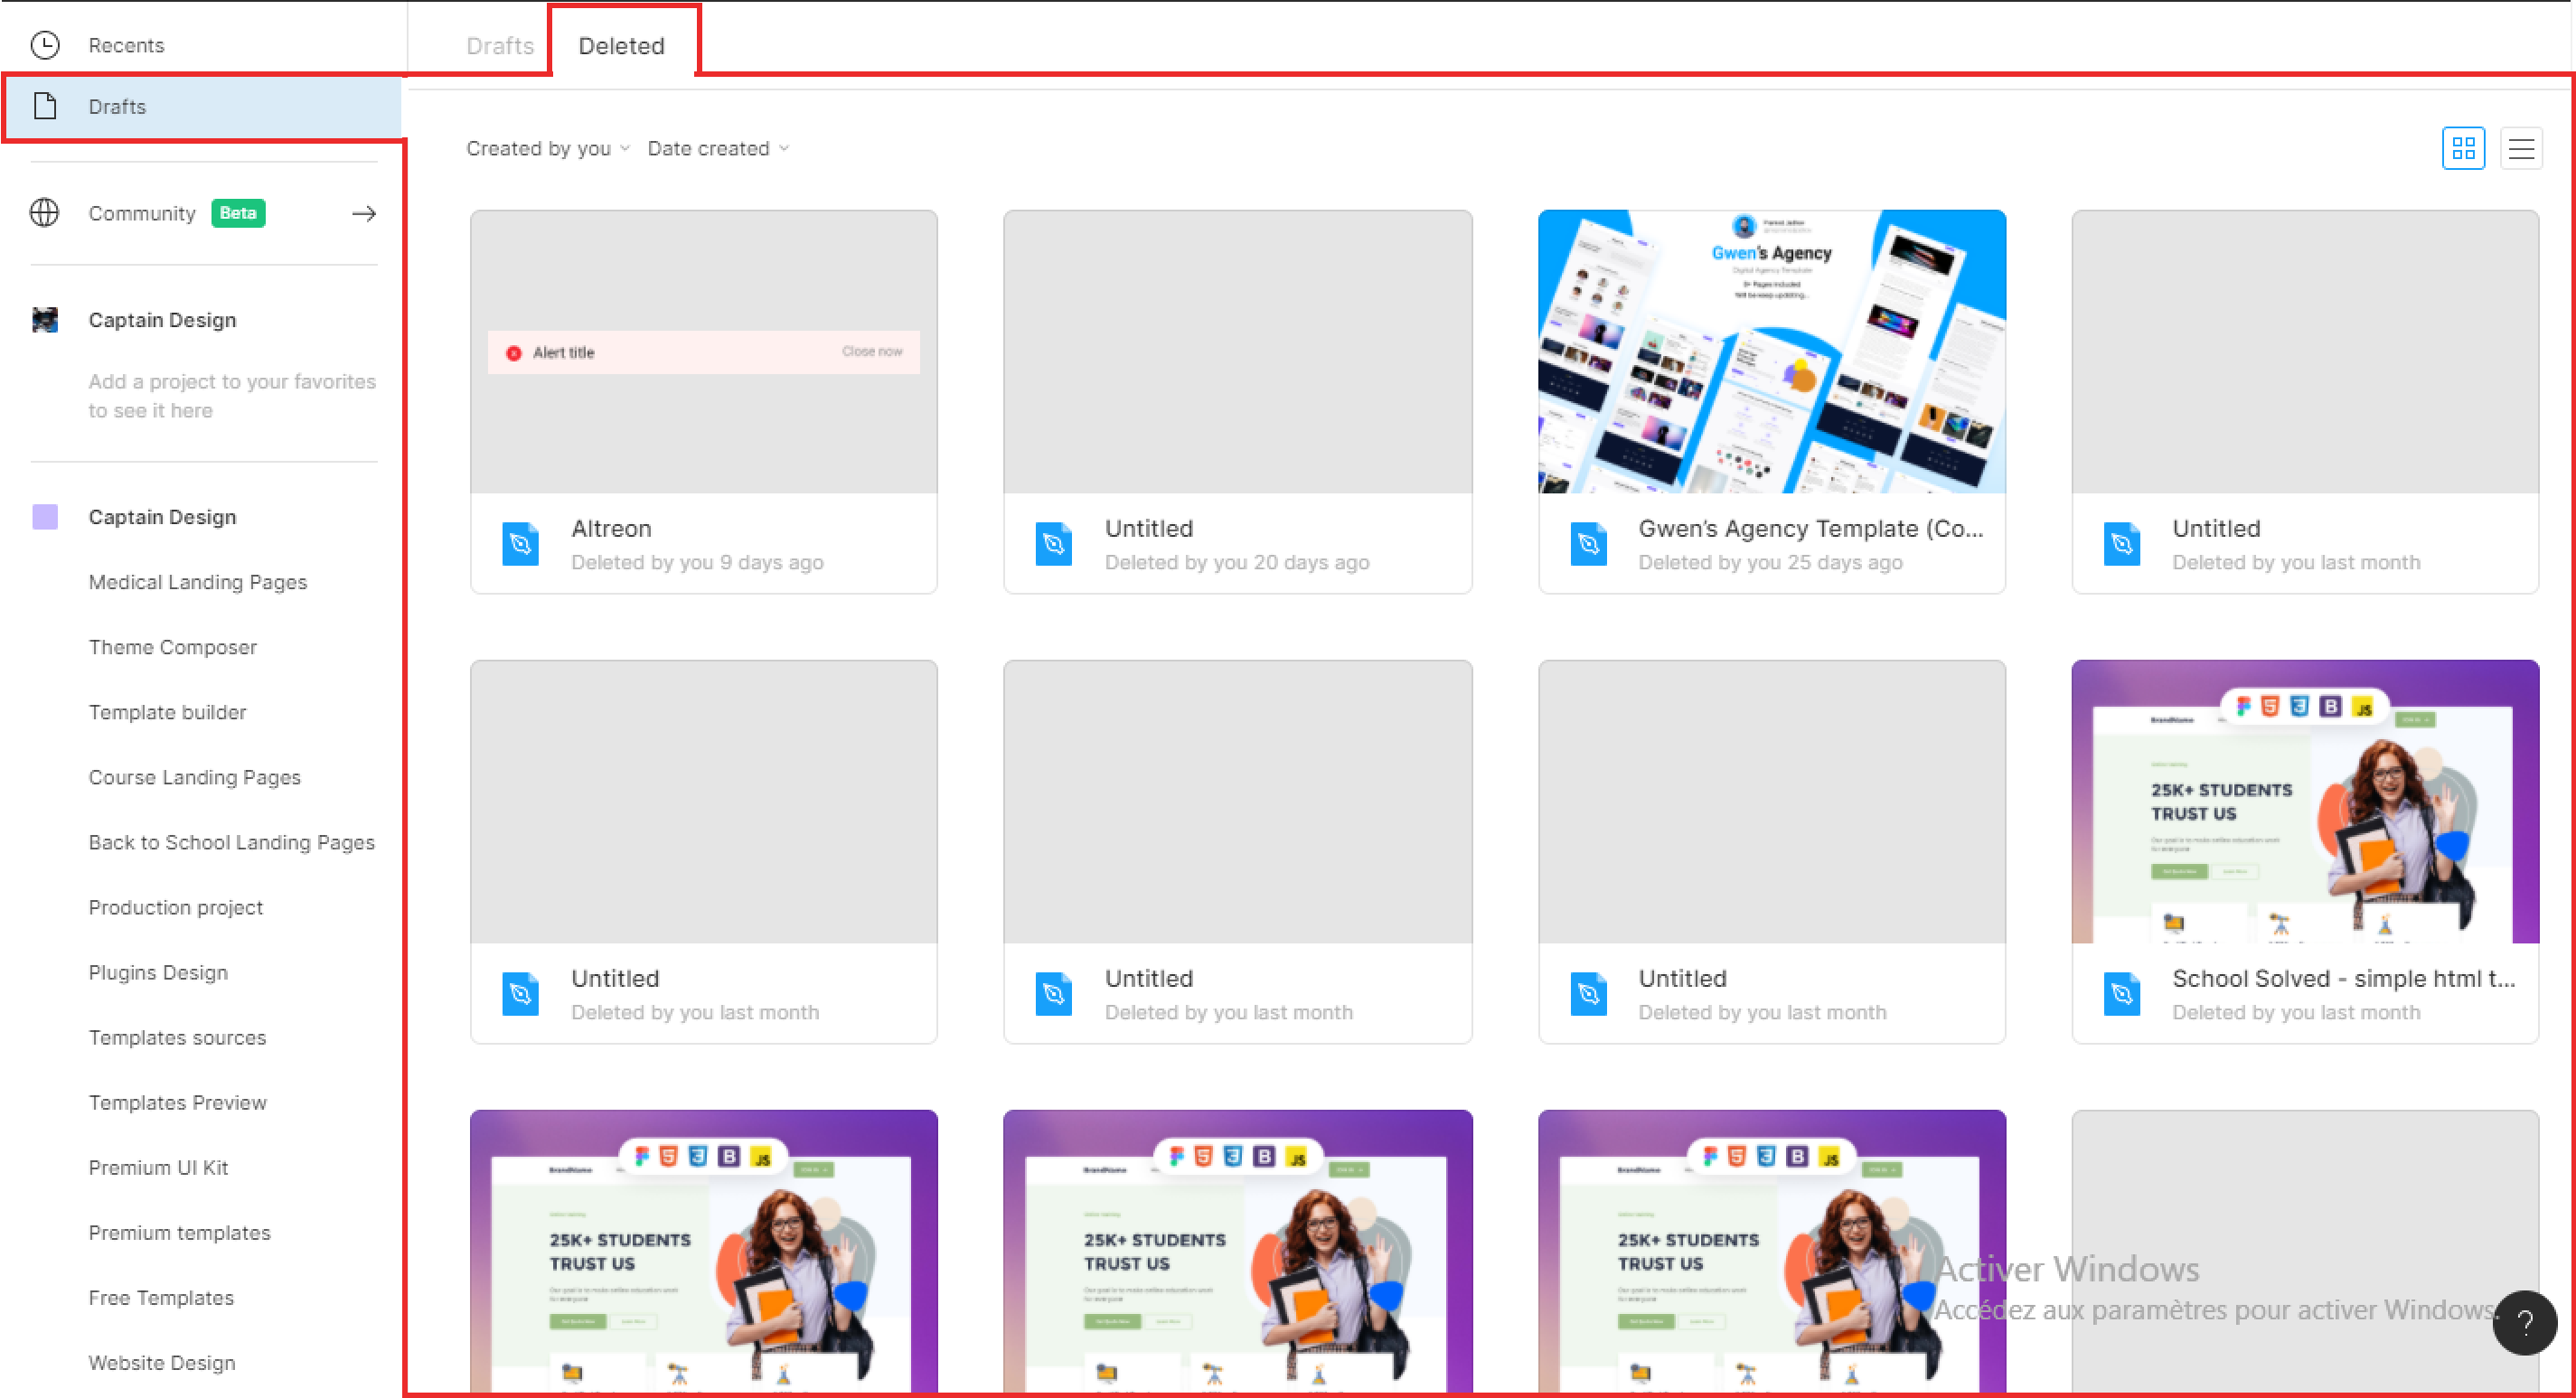This screenshot has width=2576, height=1398.
Task: Select the Deleted tab
Action: [x=621, y=46]
